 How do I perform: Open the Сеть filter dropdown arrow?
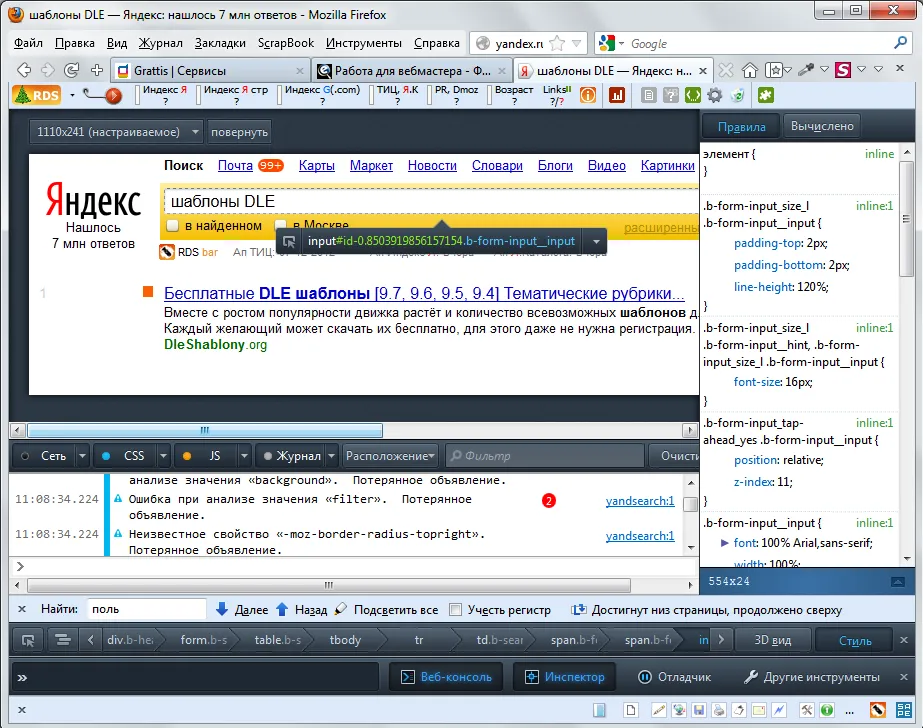click(82, 456)
